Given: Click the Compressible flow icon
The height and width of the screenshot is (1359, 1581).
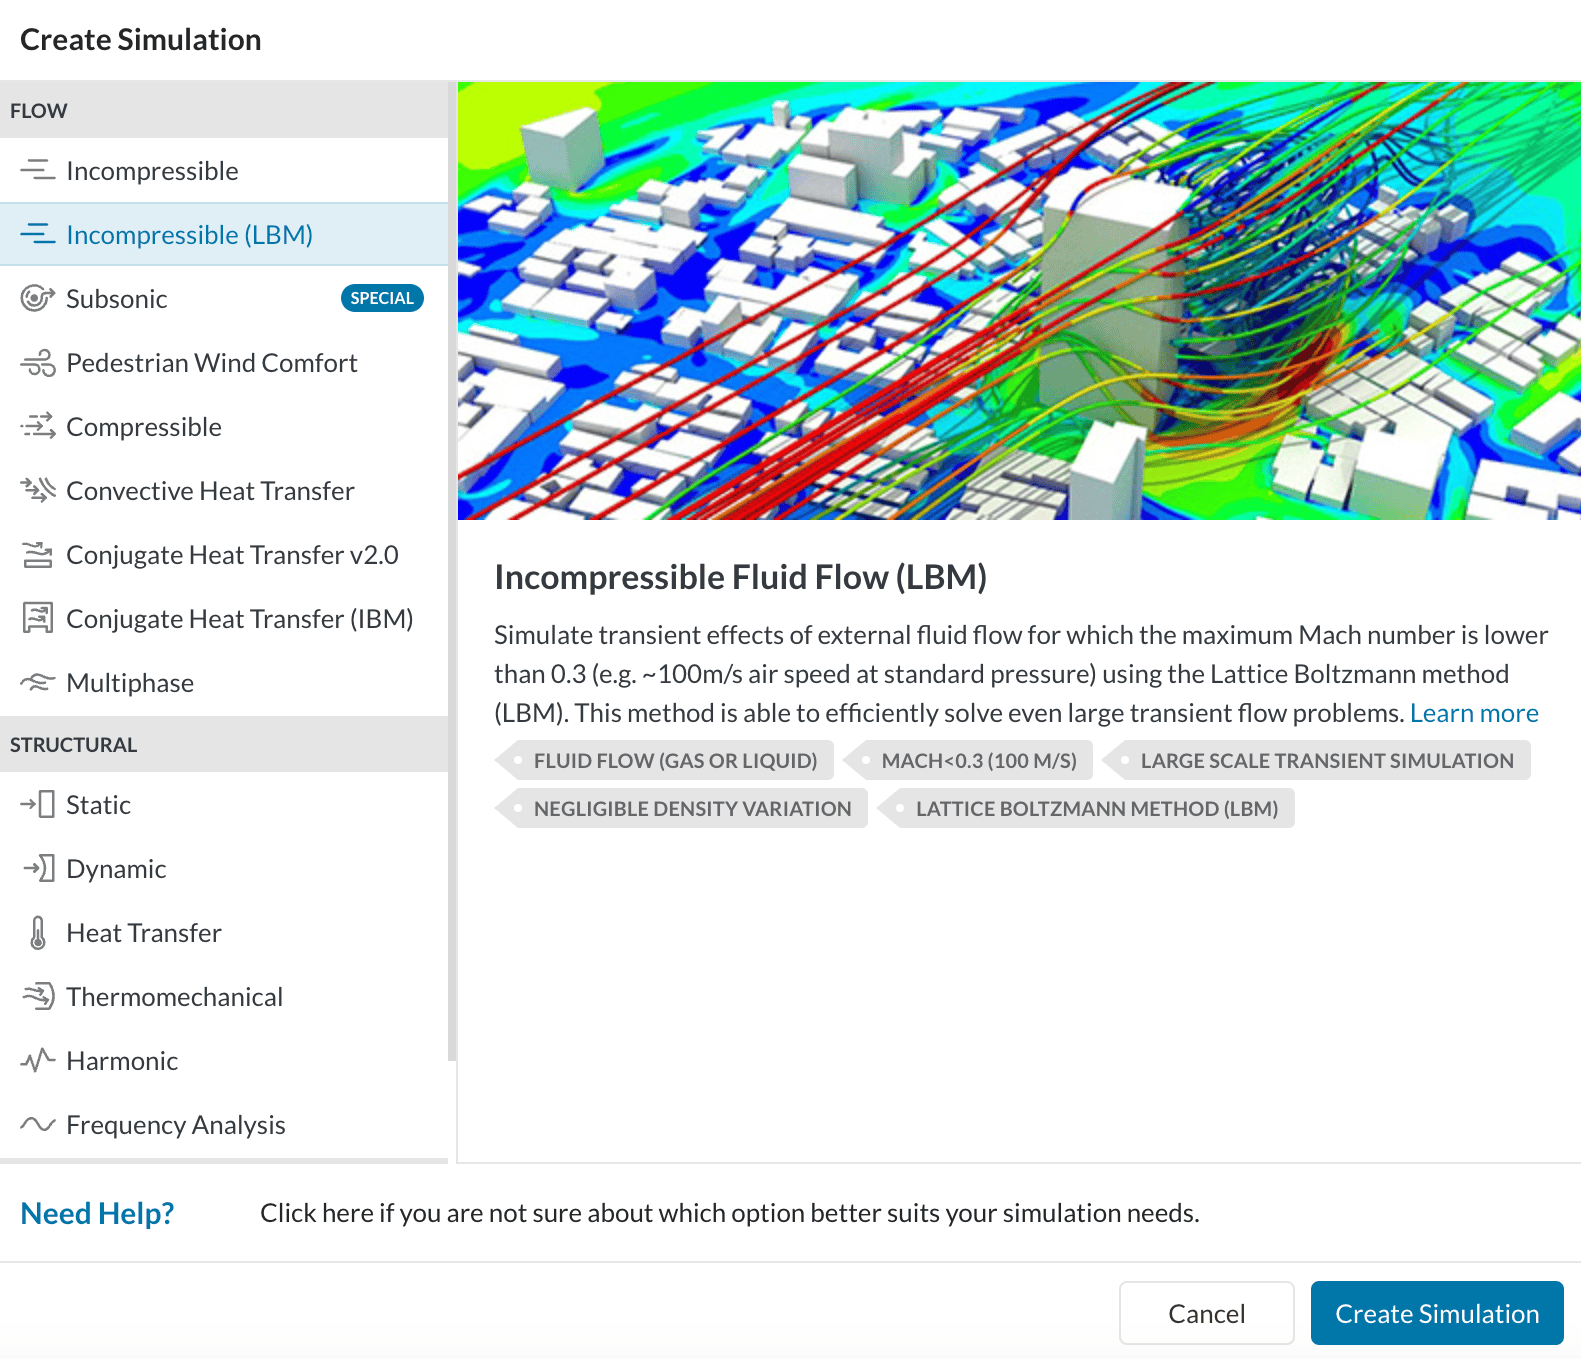Looking at the screenshot, I should 38,427.
